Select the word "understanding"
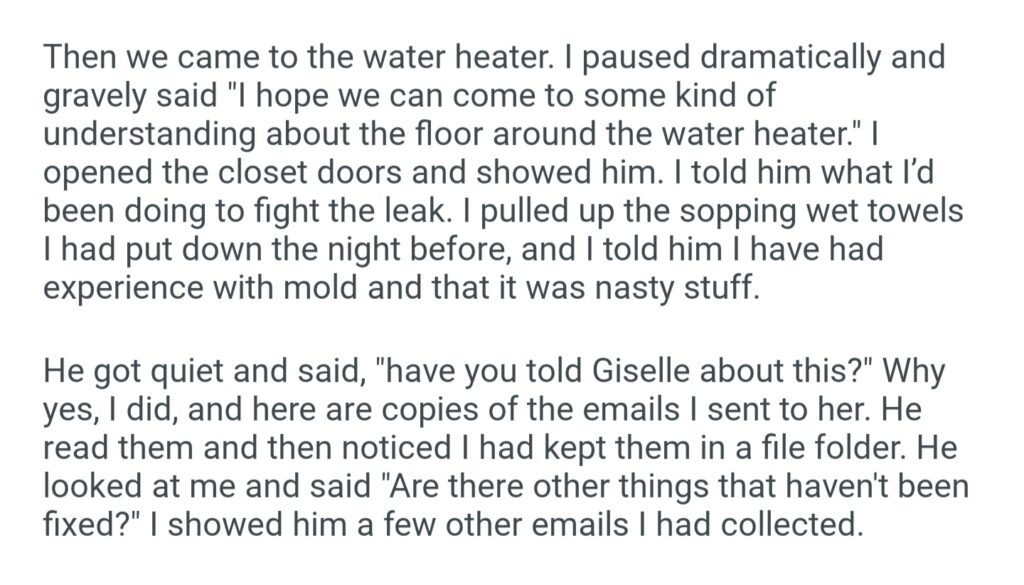The width and height of the screenshot is (1024, 585). coord(144,136)
